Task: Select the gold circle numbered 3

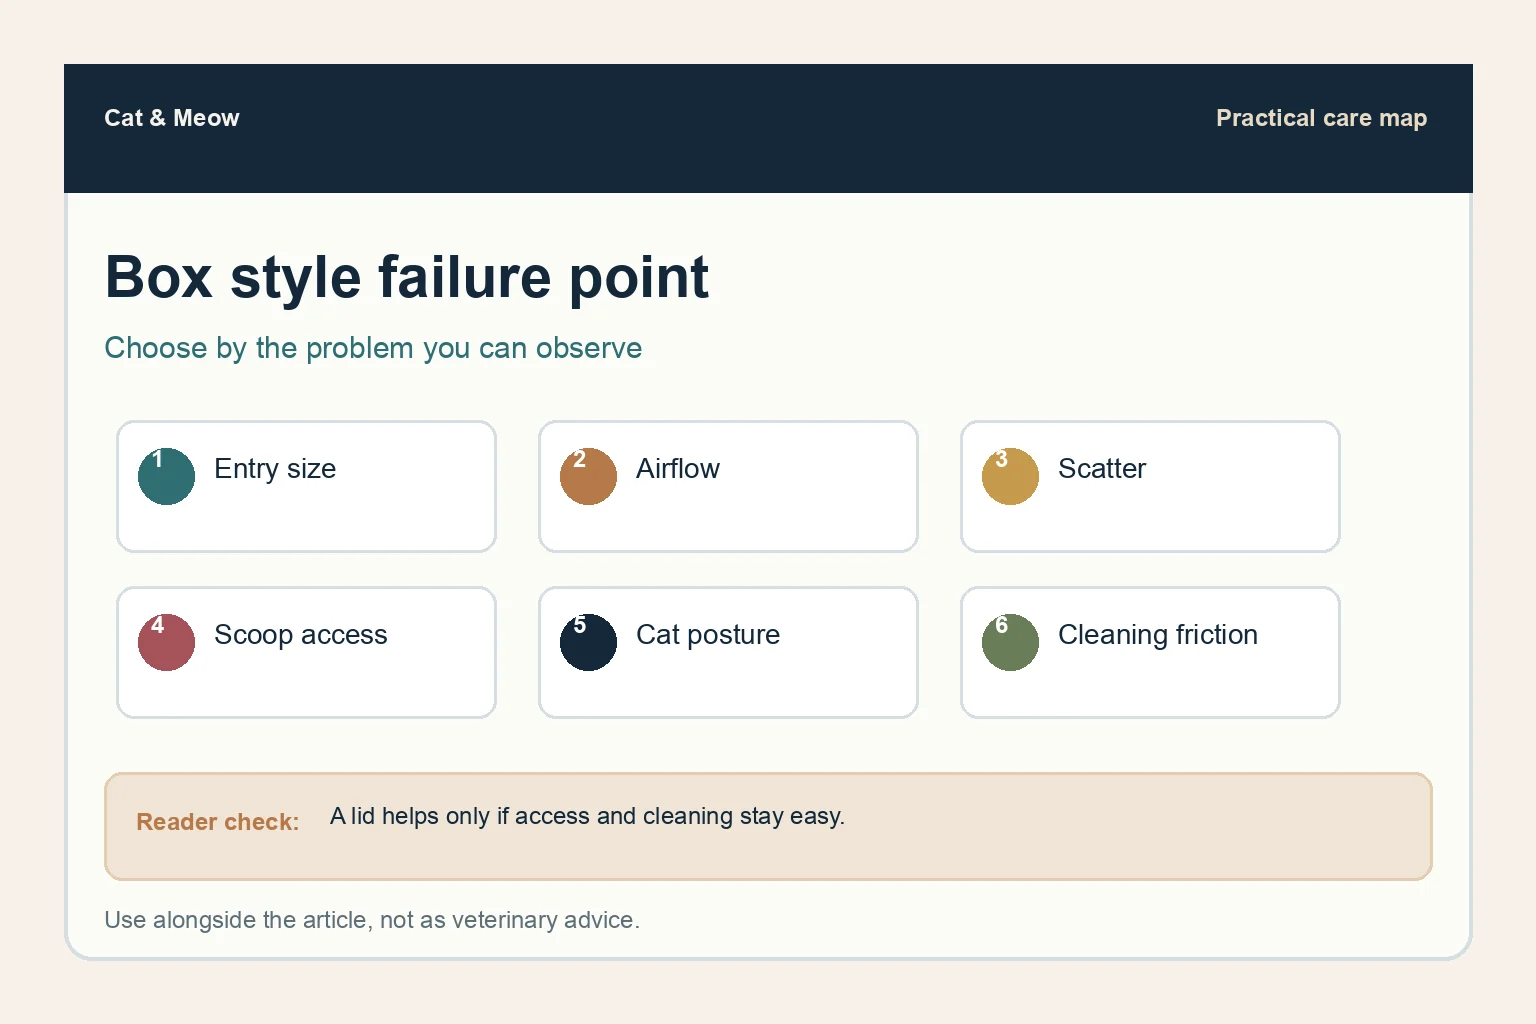Action: (x=1010, y=476)
